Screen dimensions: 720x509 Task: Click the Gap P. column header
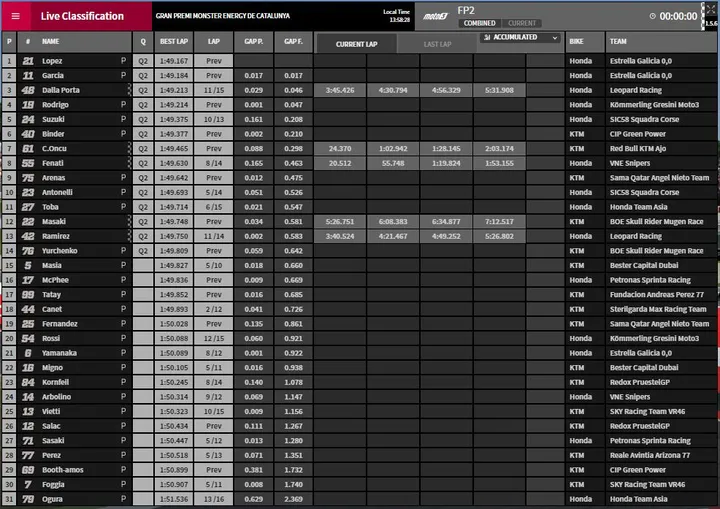[253, 41]
